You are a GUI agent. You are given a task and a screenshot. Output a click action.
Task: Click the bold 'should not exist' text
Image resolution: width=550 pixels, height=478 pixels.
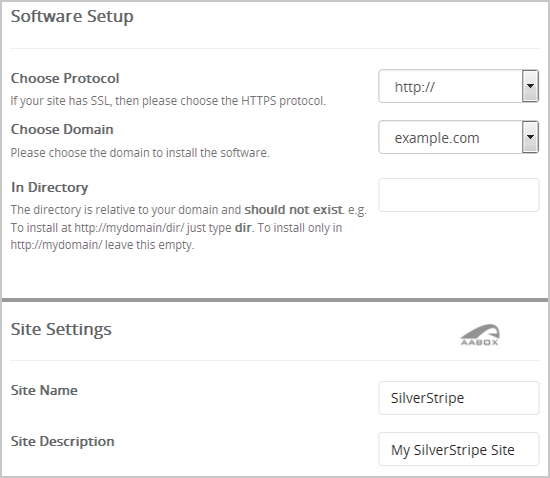293,210
